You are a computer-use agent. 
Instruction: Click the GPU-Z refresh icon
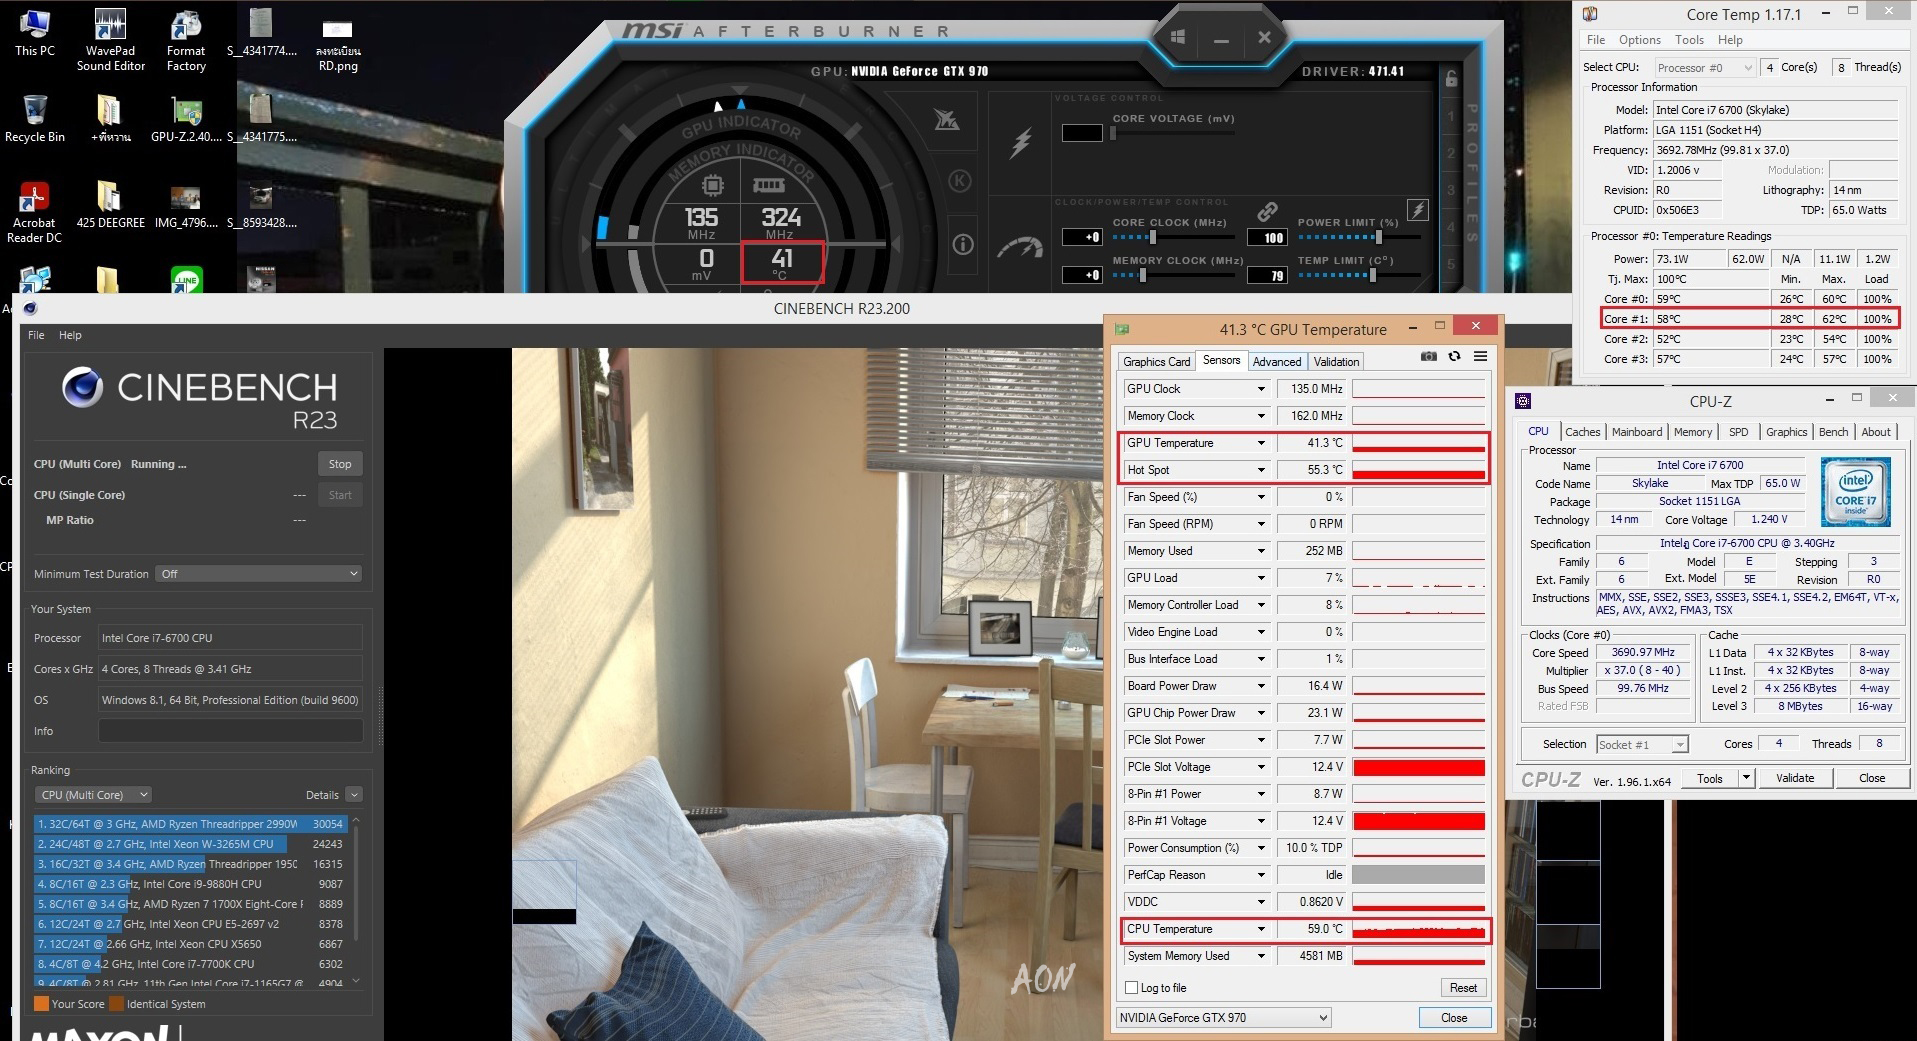point(1454,357)
